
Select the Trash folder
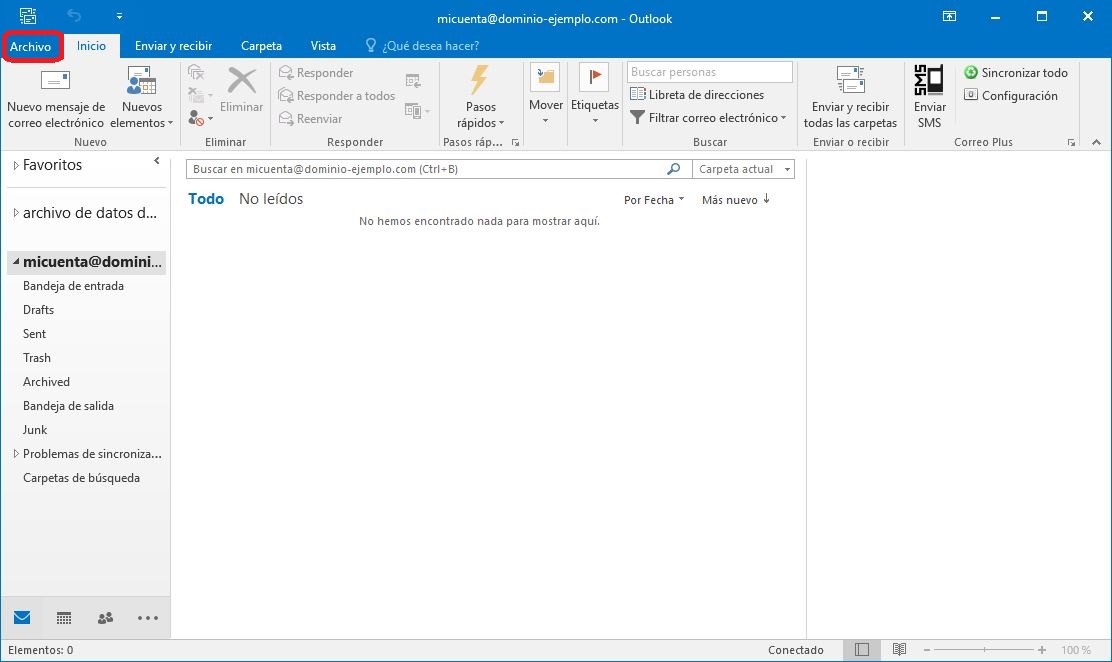(x=37, y=358)
